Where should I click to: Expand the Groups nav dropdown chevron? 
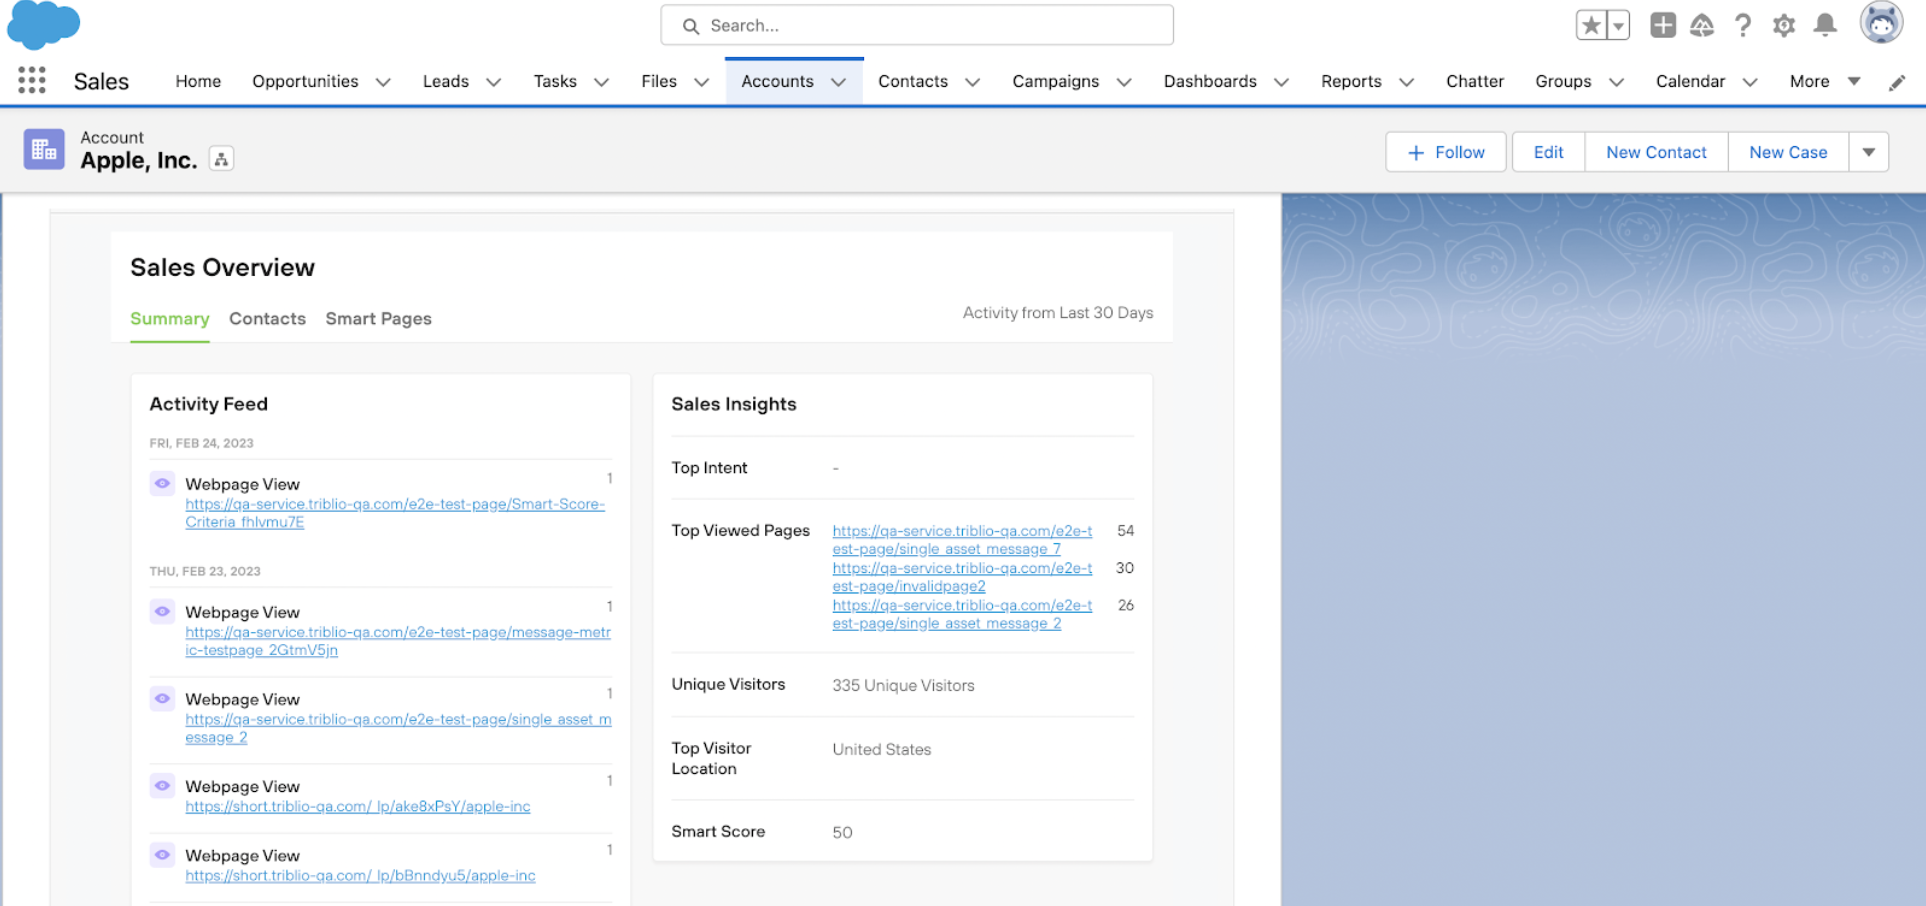click(x=1616, y=82)
